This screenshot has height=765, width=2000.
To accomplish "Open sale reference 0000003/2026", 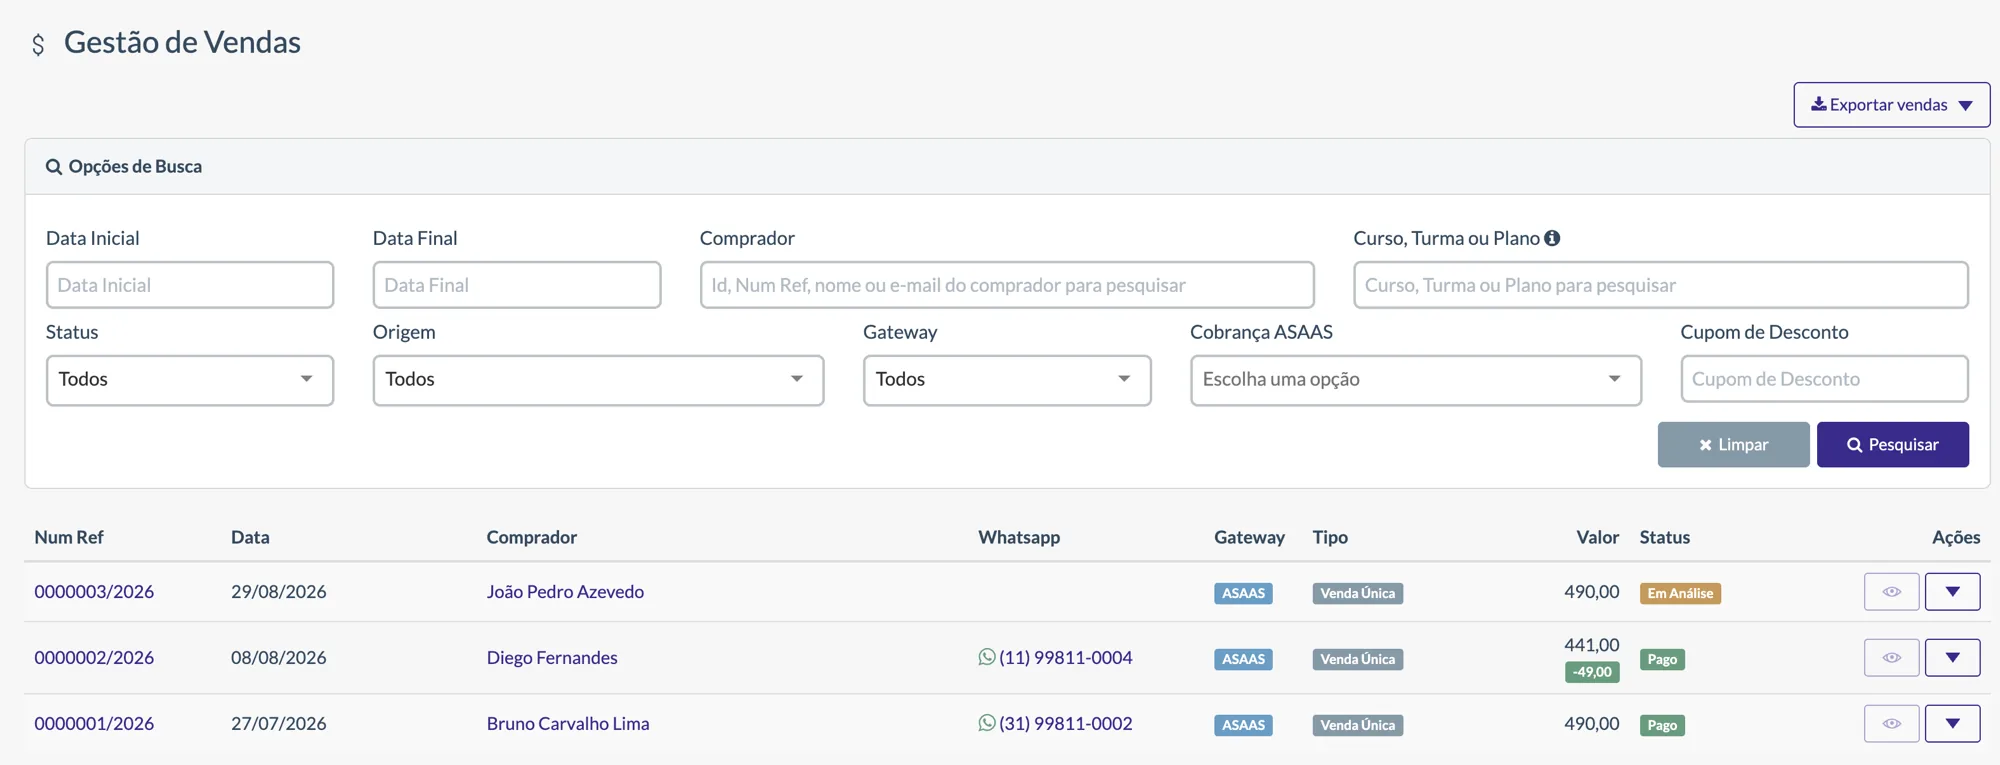I will pyautogui.click(x=94, y=592).
